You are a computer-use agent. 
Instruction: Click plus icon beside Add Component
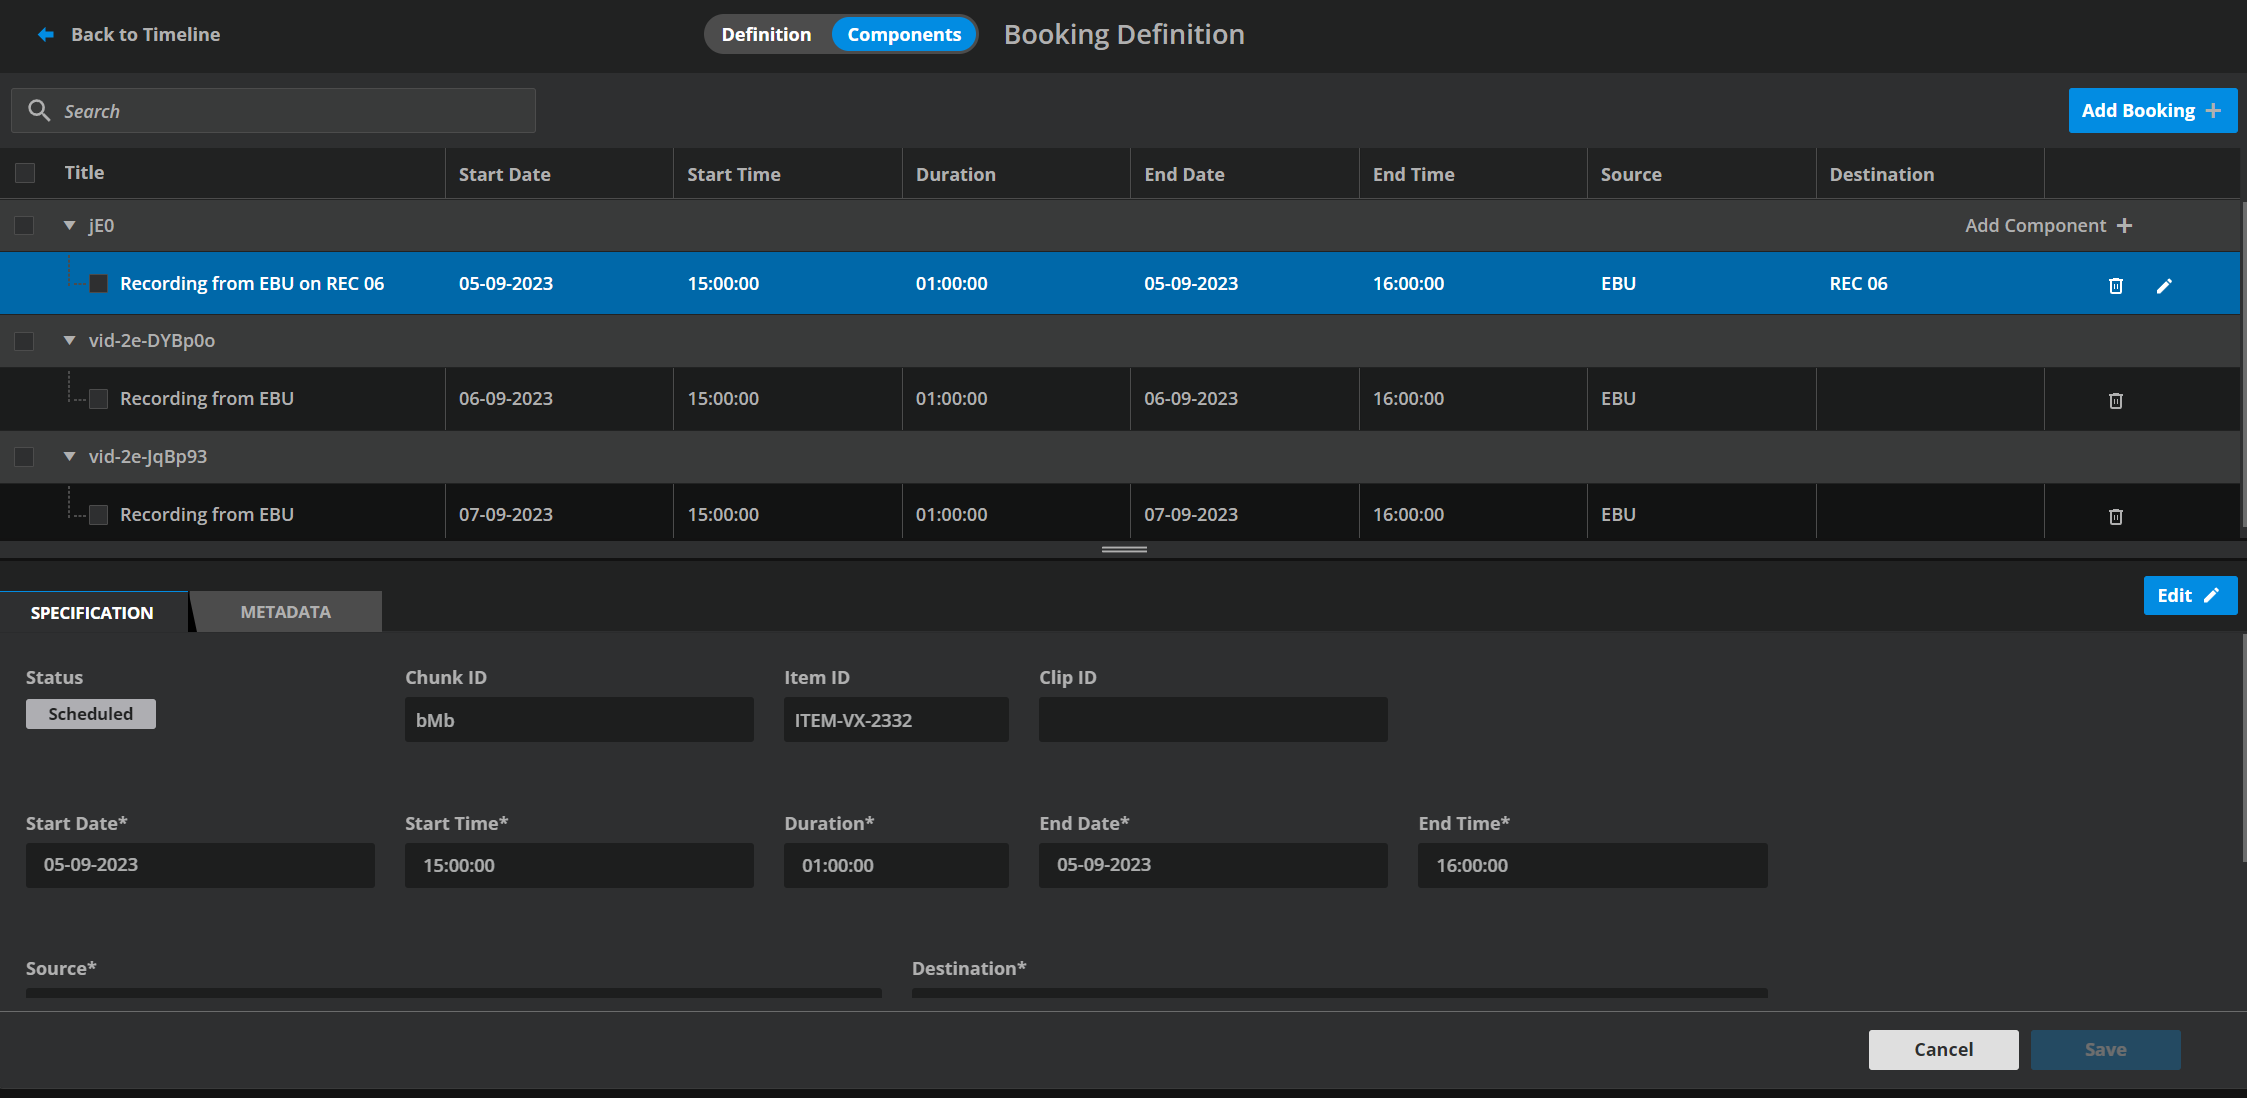2125,226
